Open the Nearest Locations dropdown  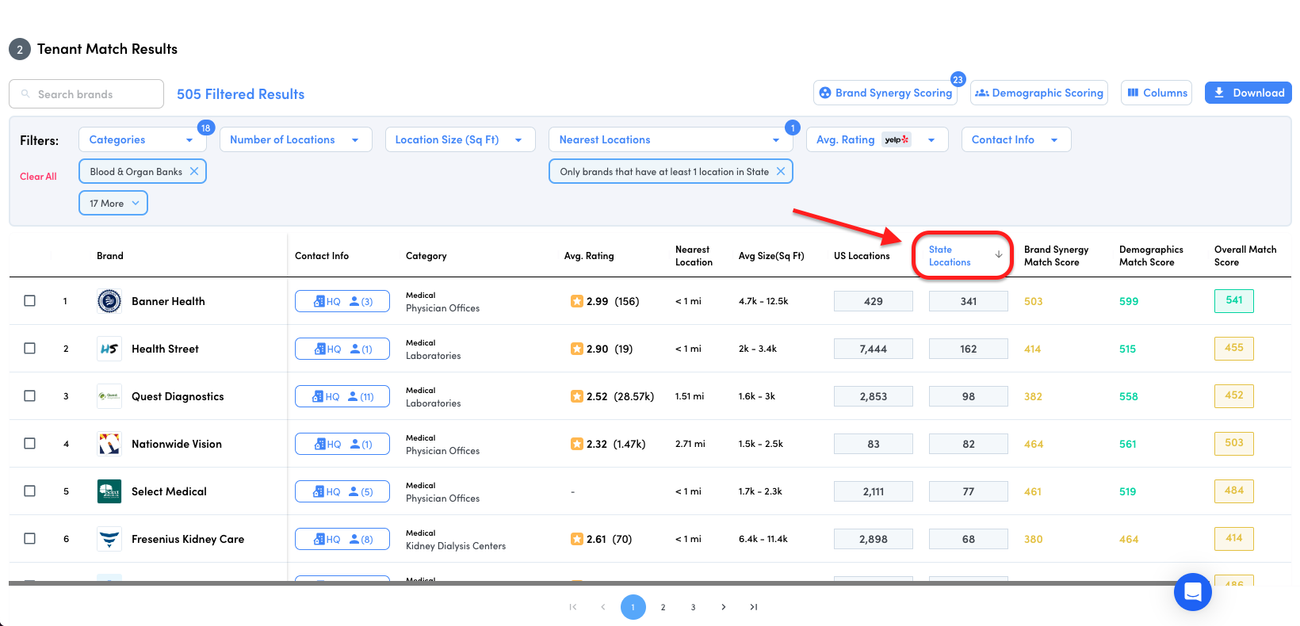[x=670, y=140]
